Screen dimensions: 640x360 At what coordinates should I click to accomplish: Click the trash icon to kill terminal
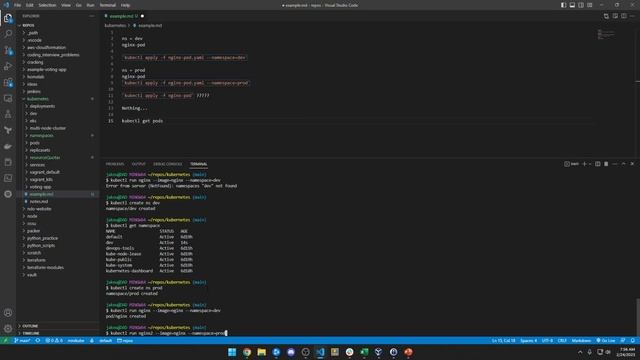point(606,164)
